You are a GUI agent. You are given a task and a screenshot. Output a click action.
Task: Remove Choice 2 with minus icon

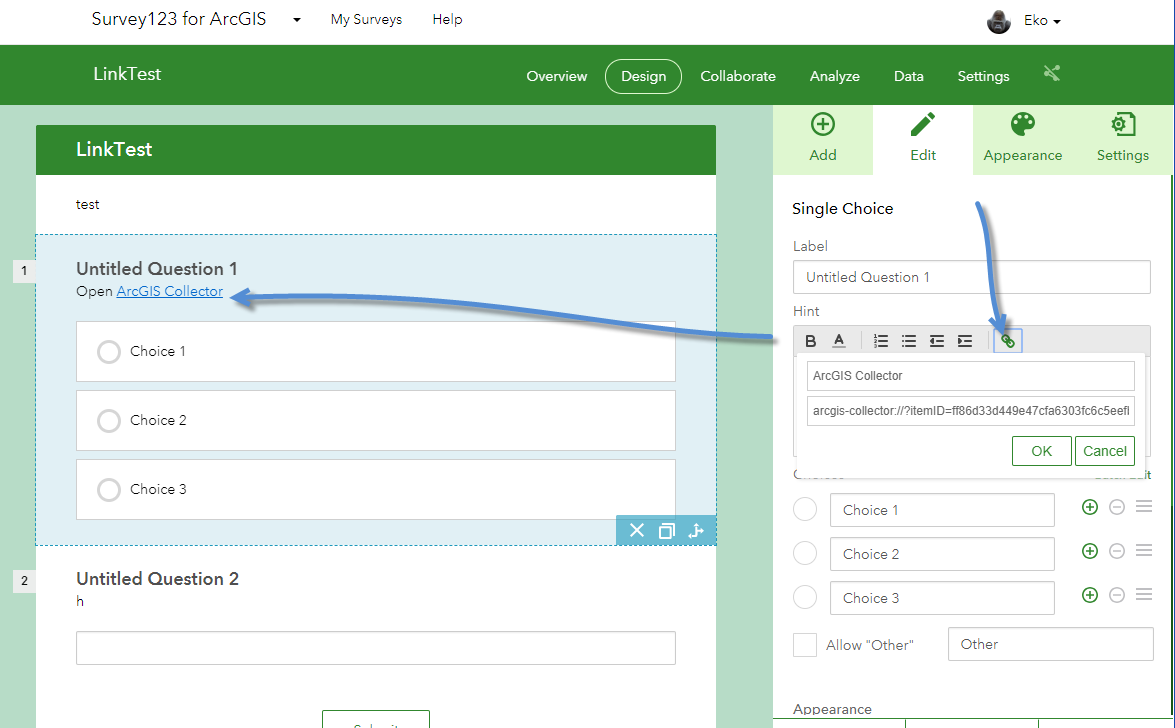[x=1117, y=551]
